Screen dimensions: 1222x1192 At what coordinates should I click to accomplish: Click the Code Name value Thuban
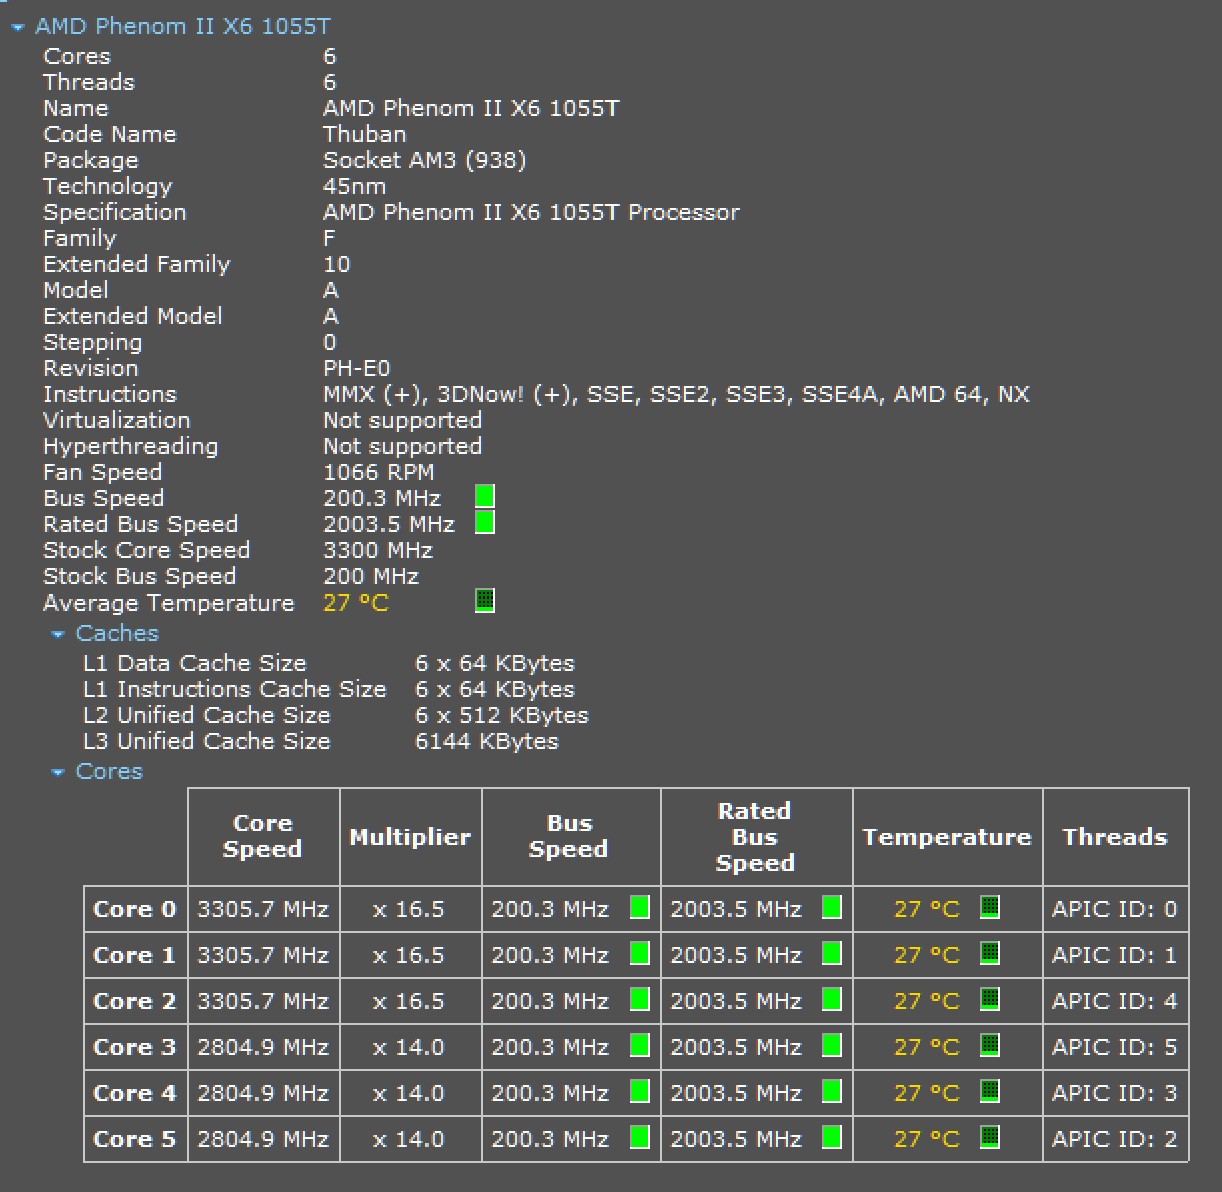coord(365,134)
